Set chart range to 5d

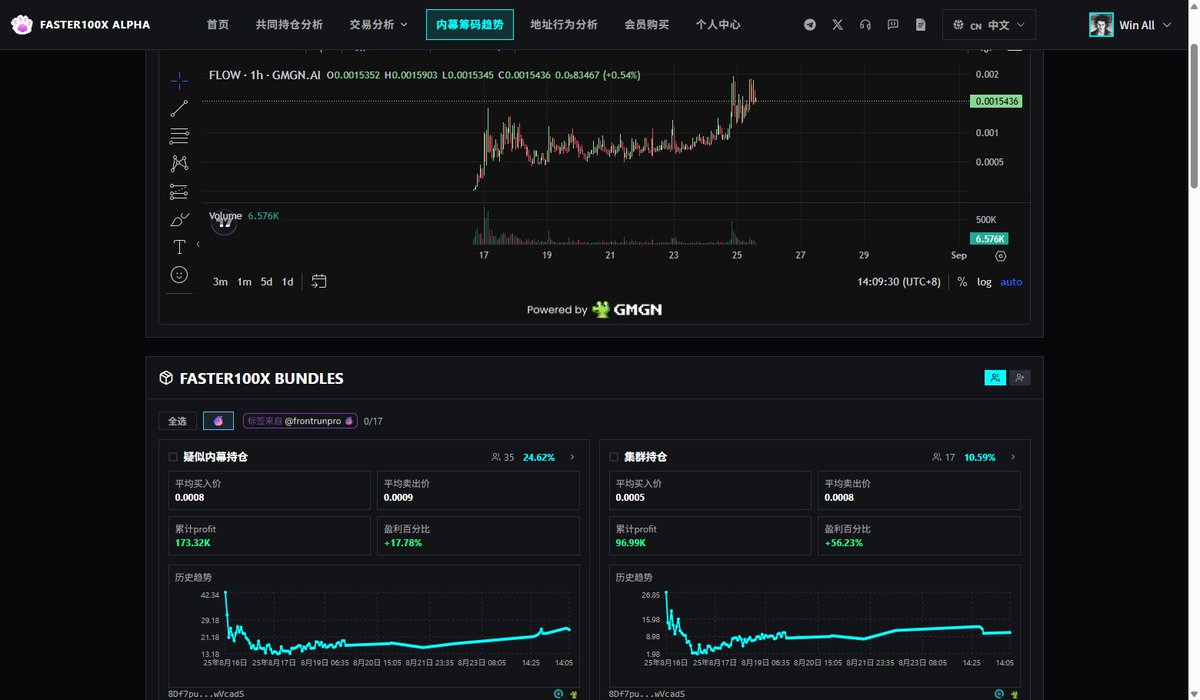(x=266, y=282)
